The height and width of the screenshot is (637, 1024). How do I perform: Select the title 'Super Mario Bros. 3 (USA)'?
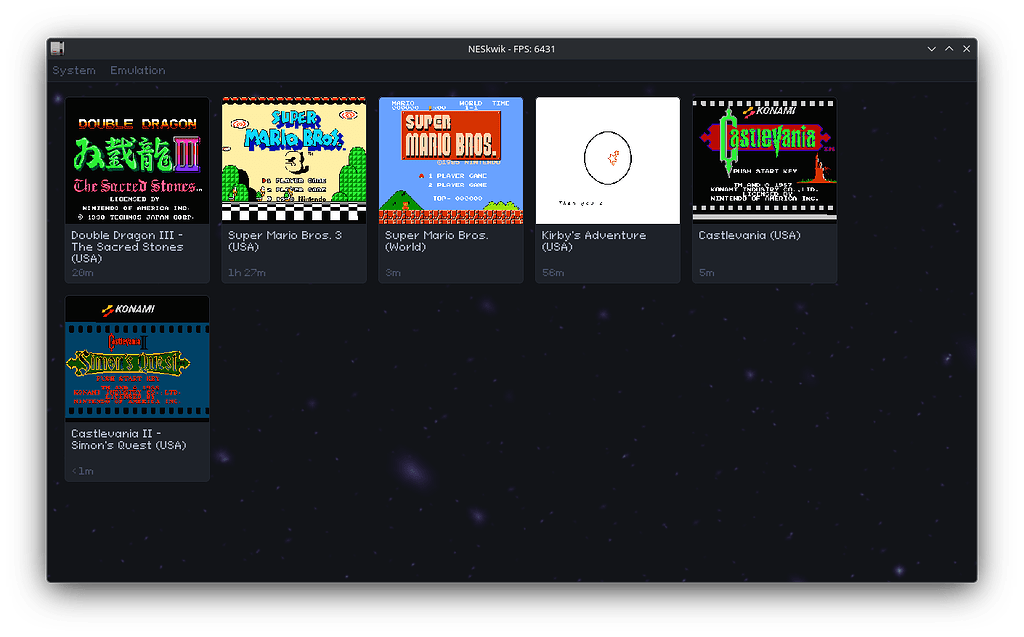point(285,241)
